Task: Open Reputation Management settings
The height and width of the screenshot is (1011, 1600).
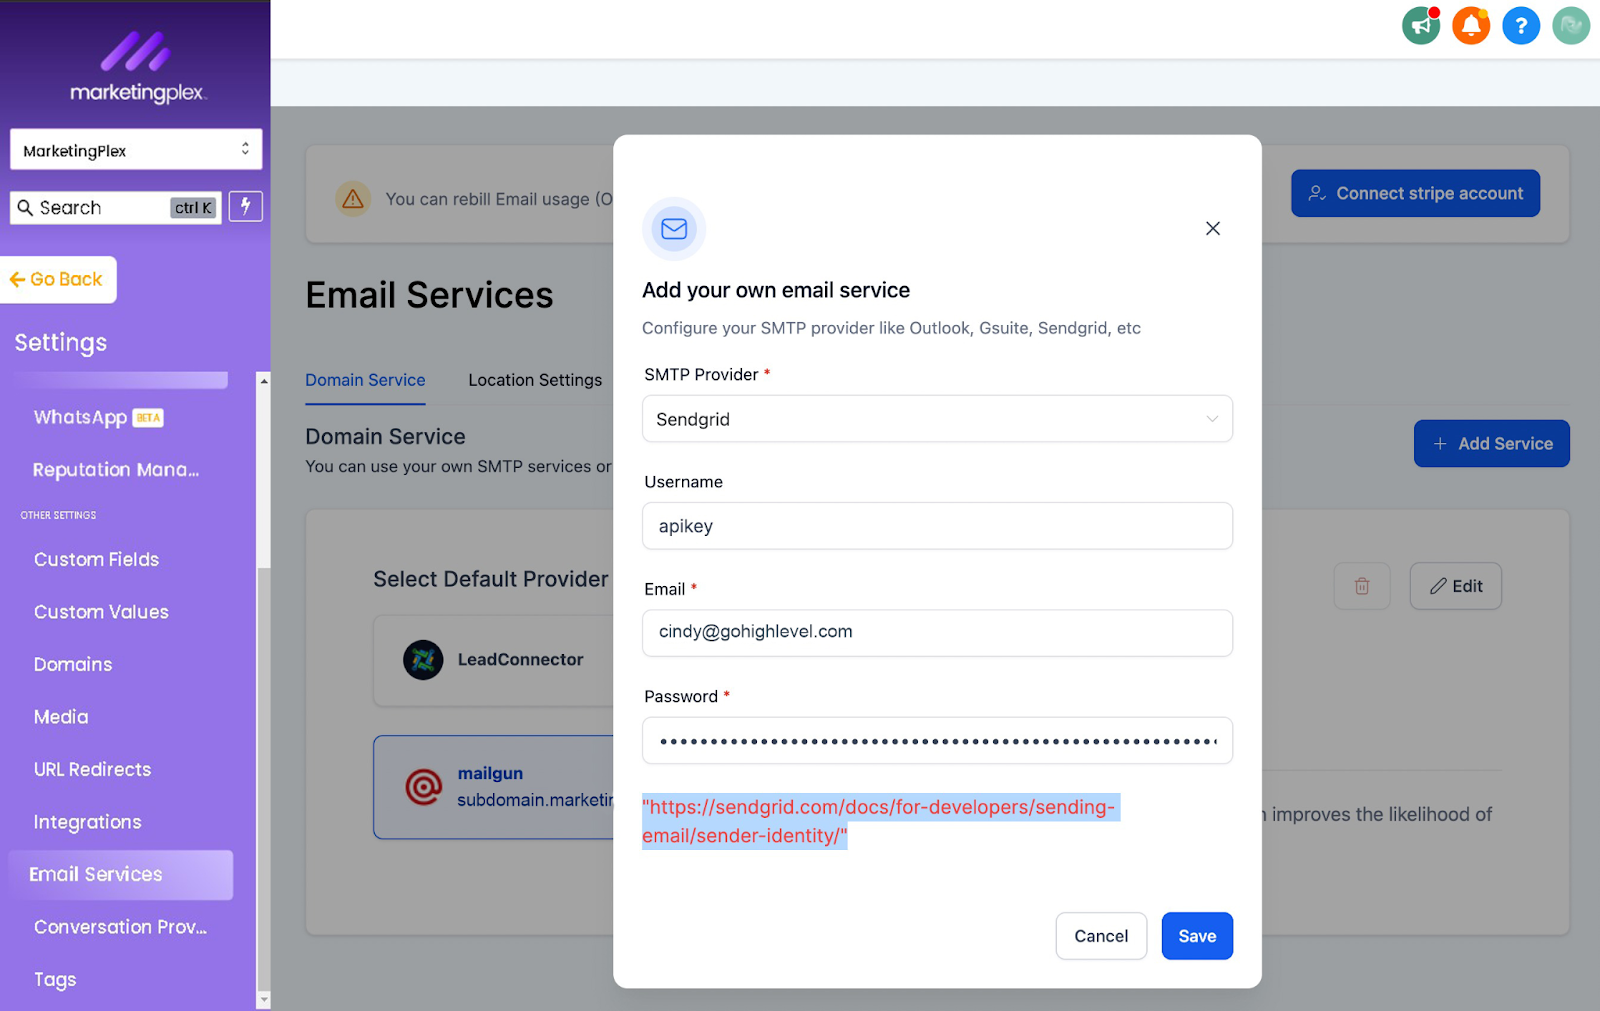Action: 116,470
